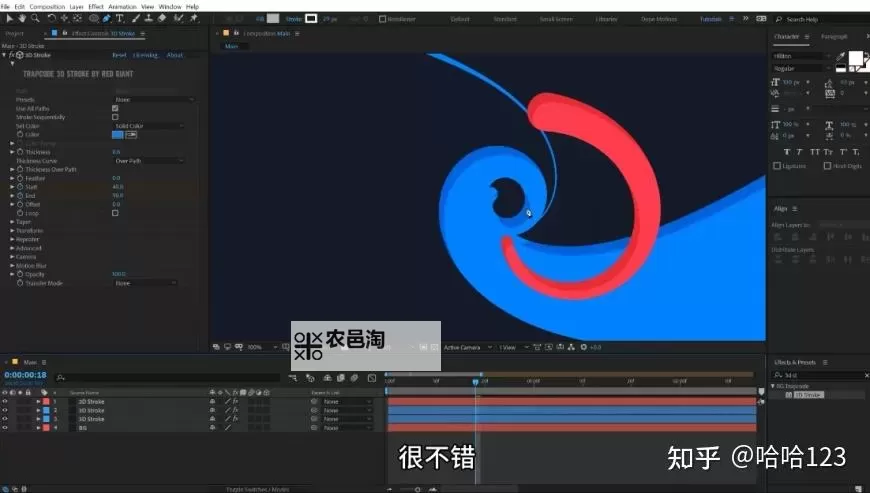Expand the Camera property group

pos(12,257)
